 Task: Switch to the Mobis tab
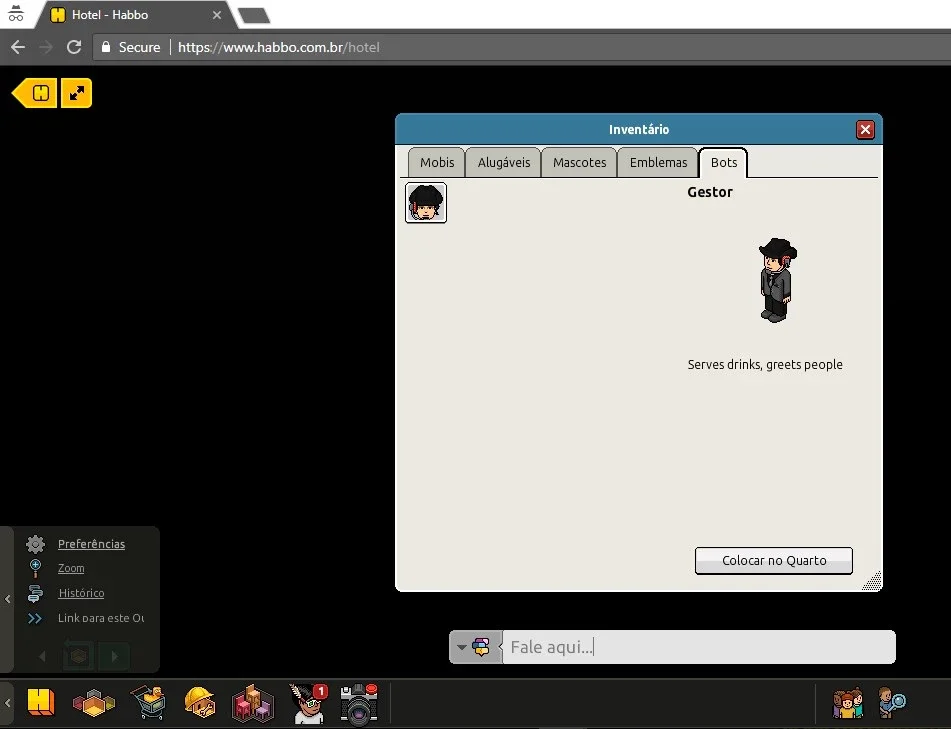point(437,163)
